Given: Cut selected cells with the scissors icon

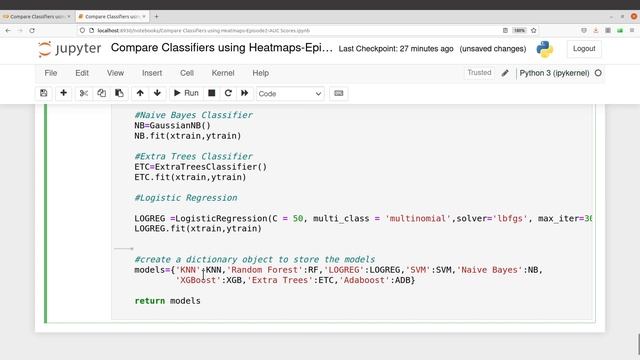Looking at the screenshot, I should tap(84, 93).
